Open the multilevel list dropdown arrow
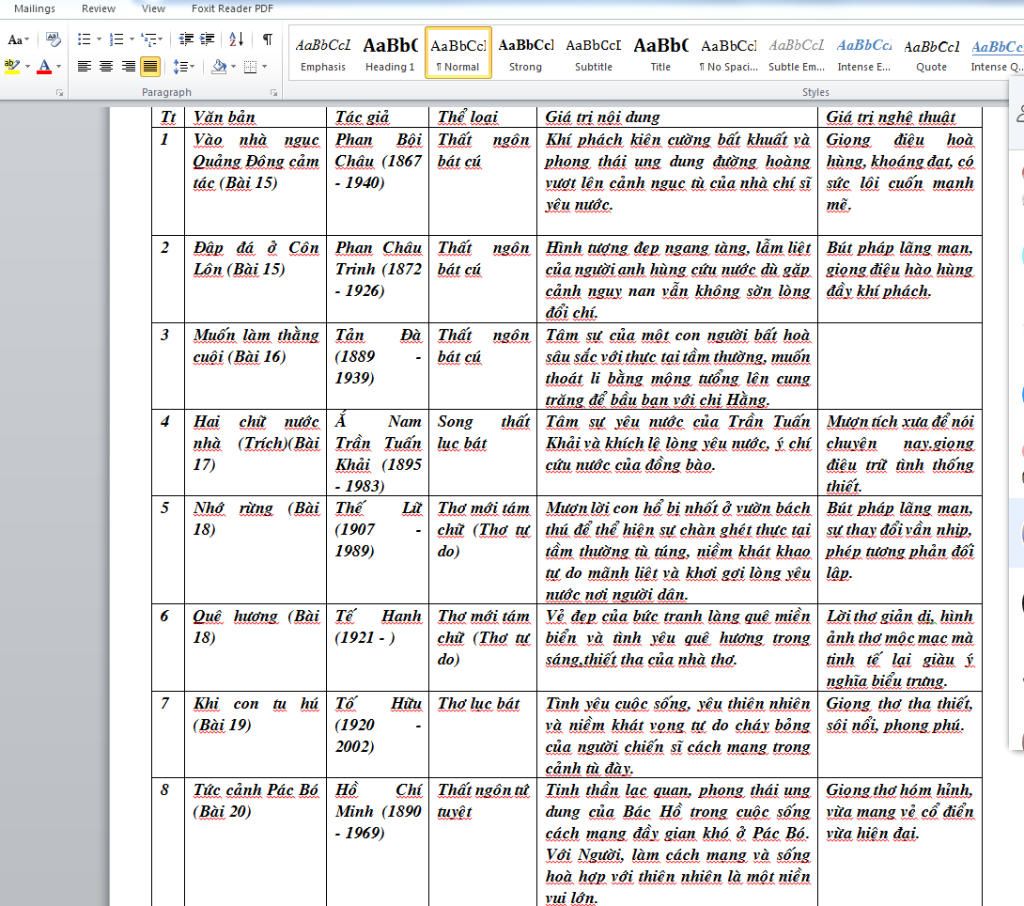1024x906 pixels. 161,40
